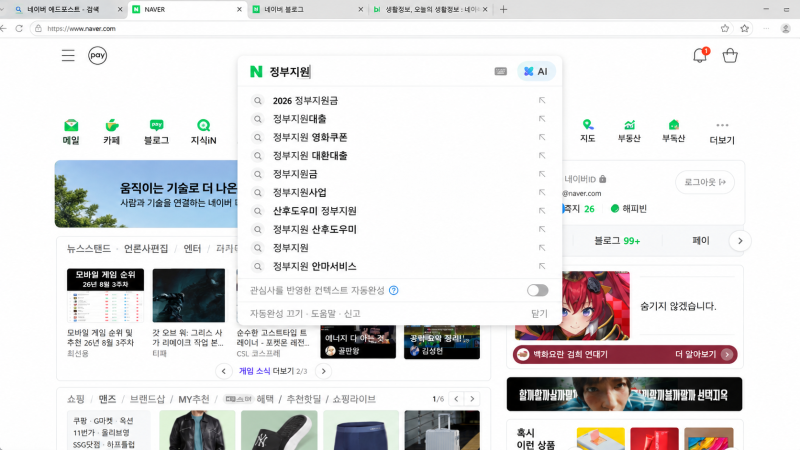800x450 pixels.
Task: Open 쇼핑라이브 tab
Action: click(354, 399)
